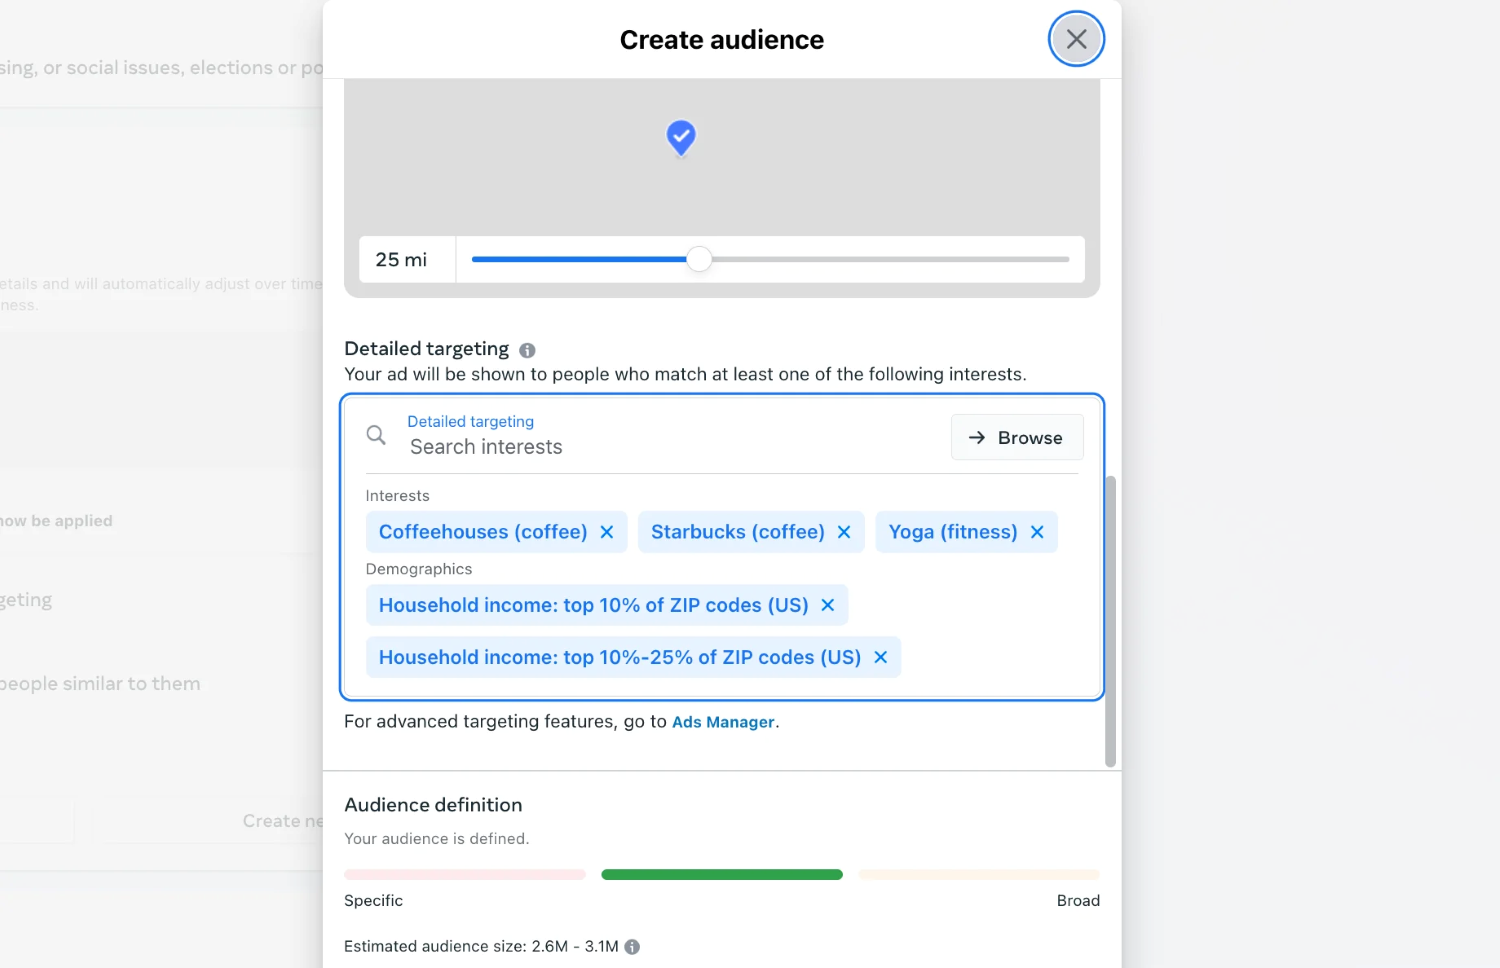Open the Ads Manager link
The image size is (1500, 968).
(723, 722)
